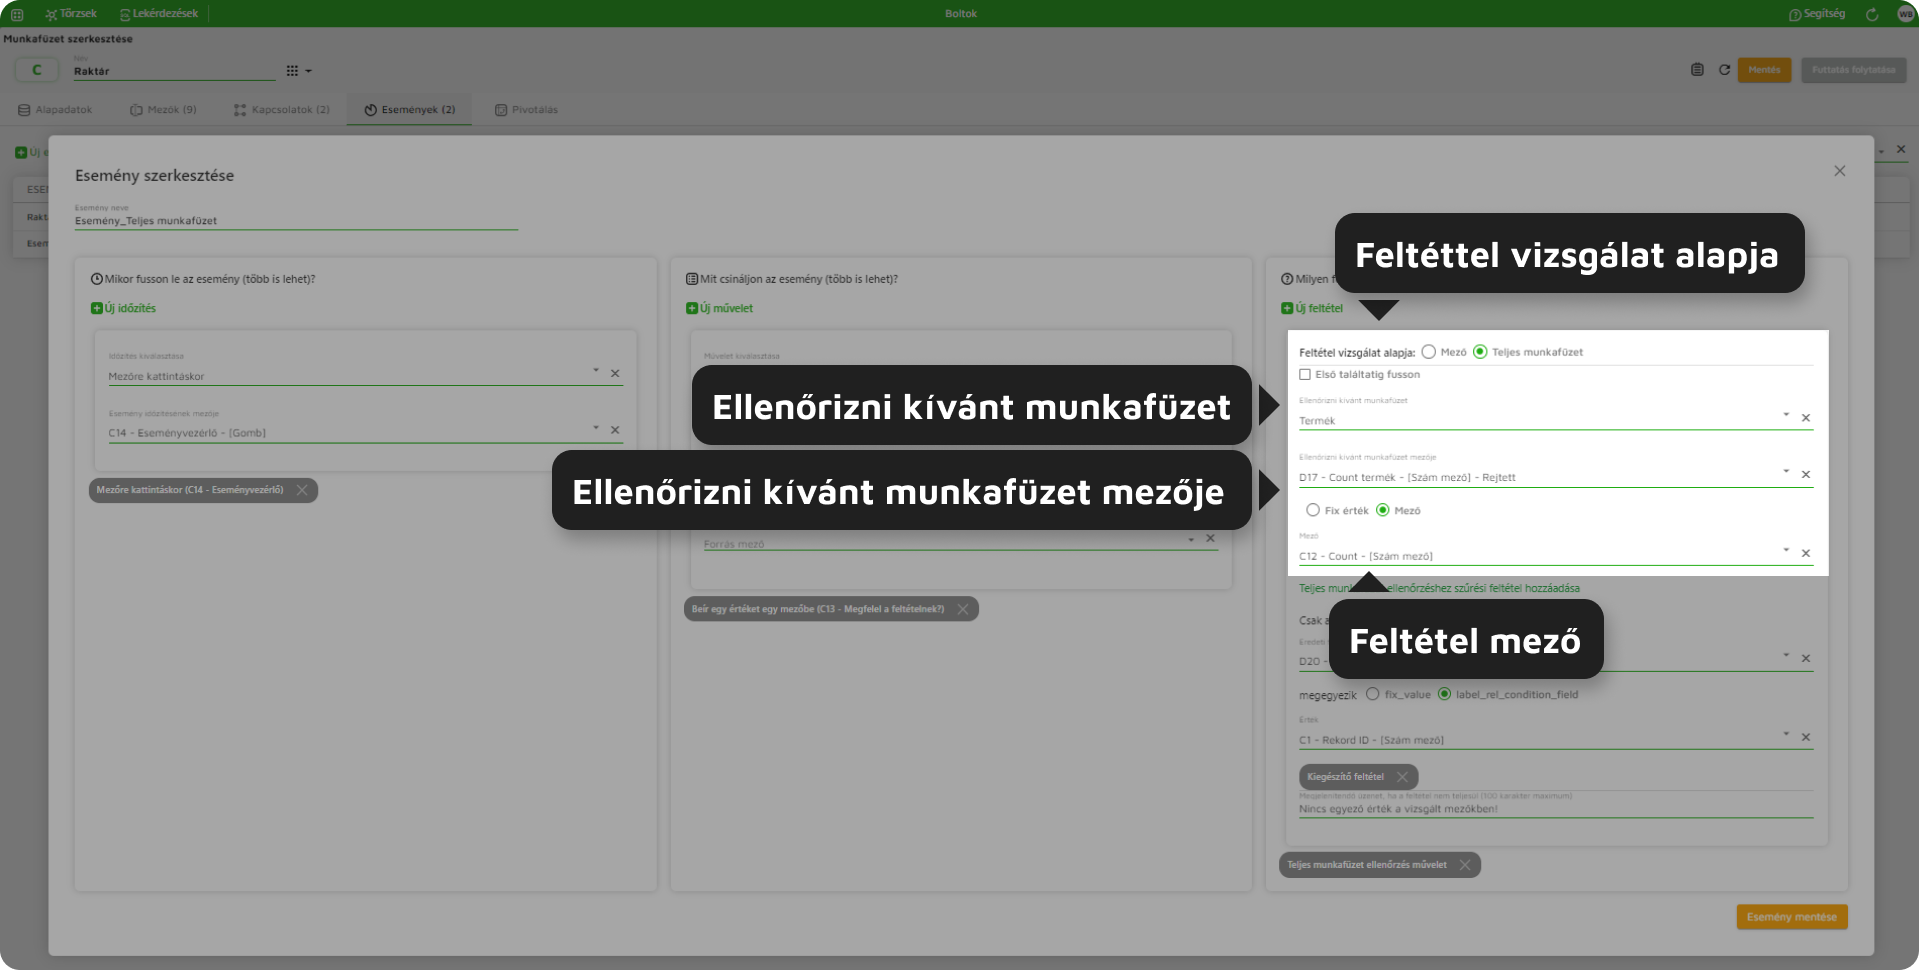Edit the Nincs egyező érték message field
Image resolution: width=1919 pixels, height=970 pixels.
coord(1556,809)
